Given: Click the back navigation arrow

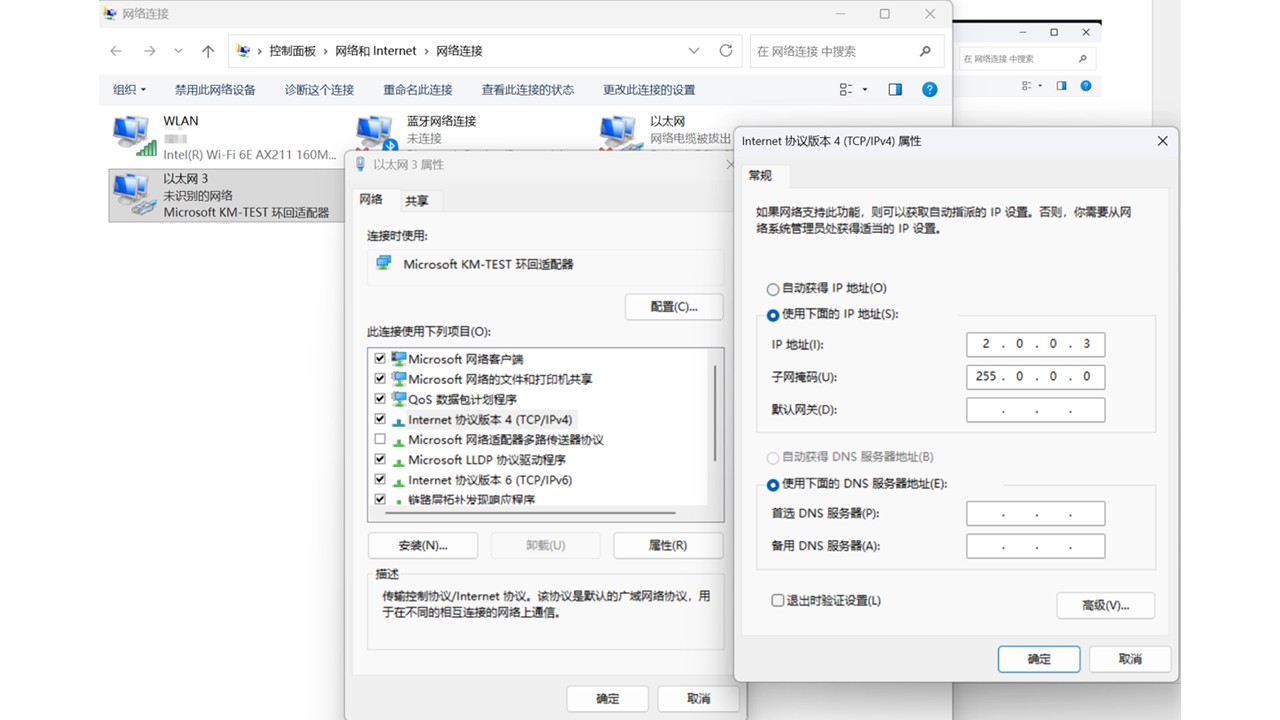Looking at the screenshot, I should coord(116,51).
